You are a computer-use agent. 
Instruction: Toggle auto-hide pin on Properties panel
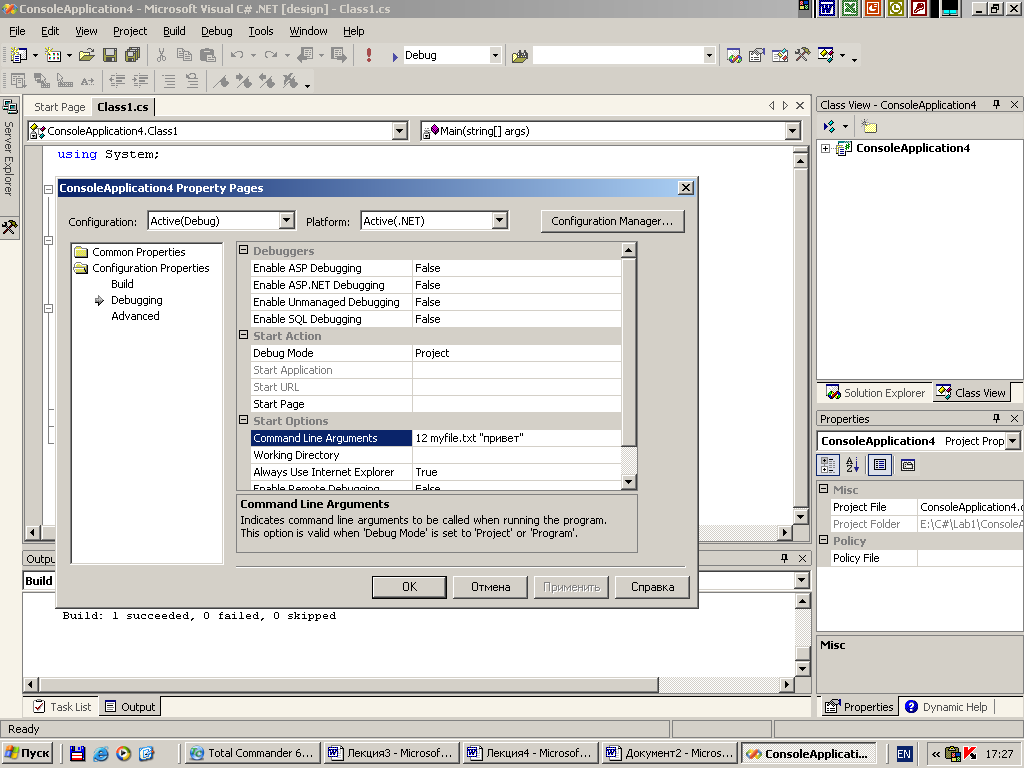(x=997, y=419)
